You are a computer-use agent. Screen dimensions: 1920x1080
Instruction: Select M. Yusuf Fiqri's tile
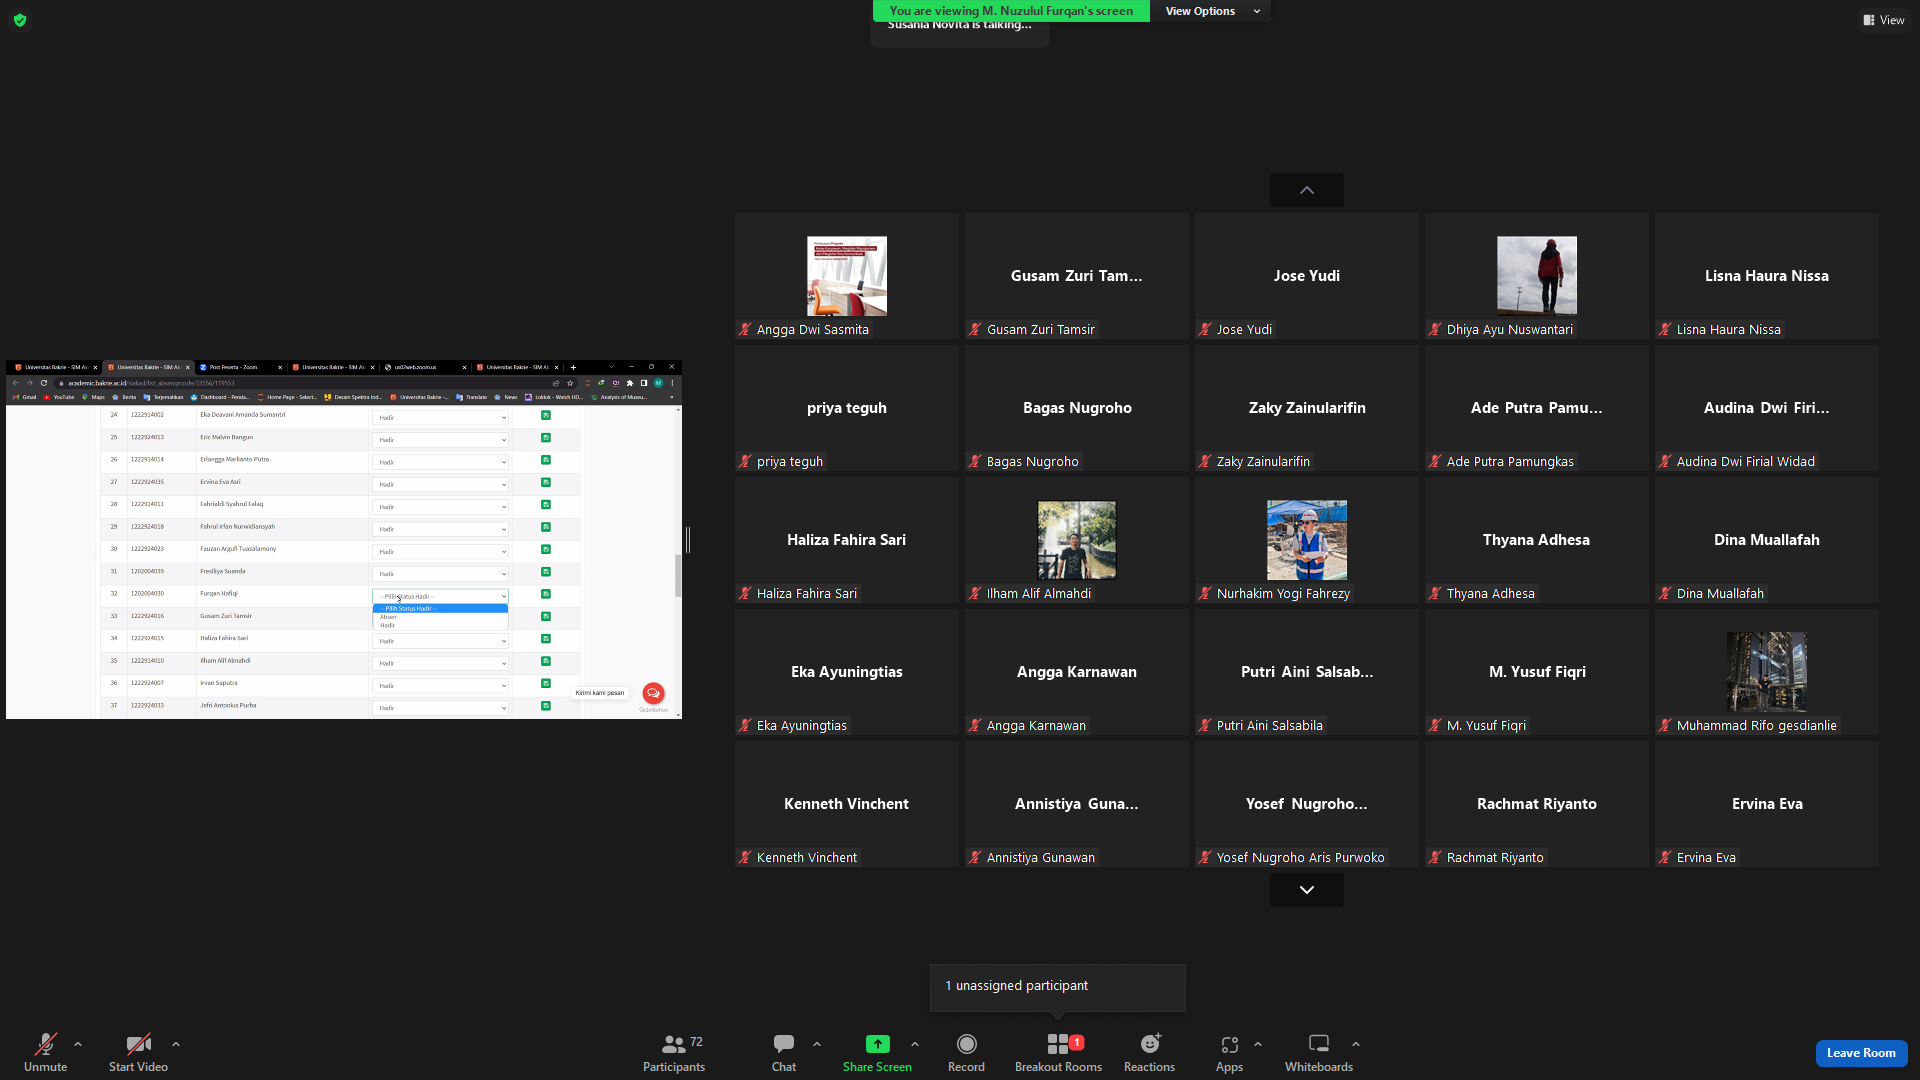(x=1536, y=672)
